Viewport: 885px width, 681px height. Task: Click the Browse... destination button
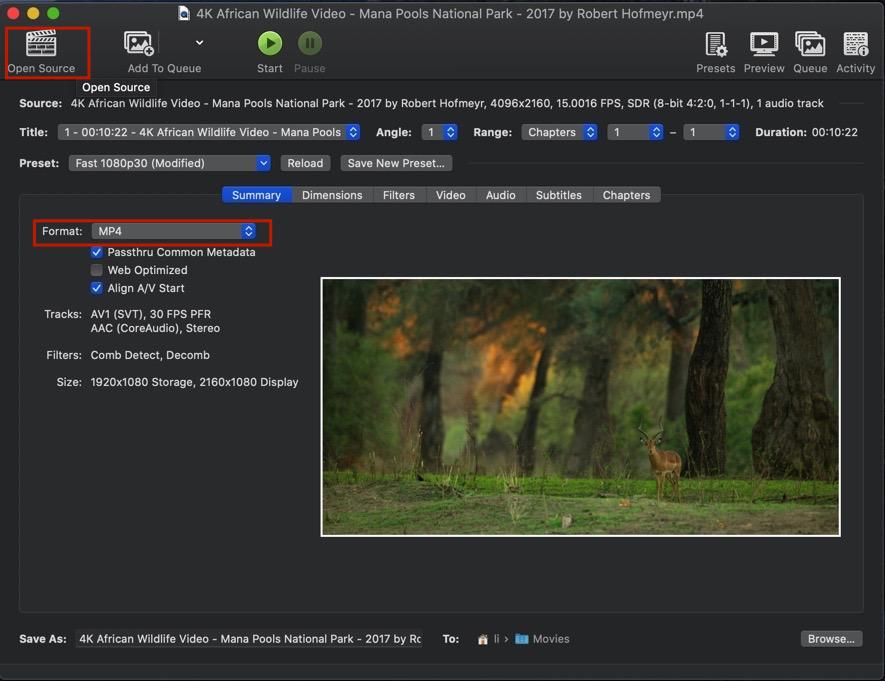830,639
